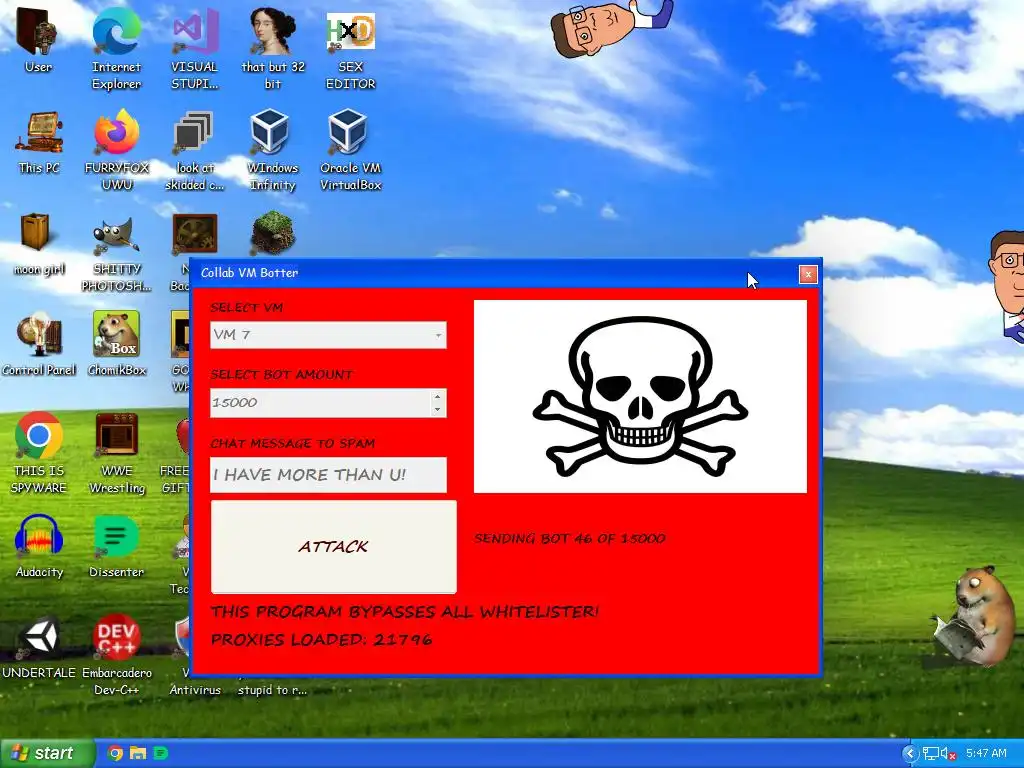Image resolution: width=1024 pixels, height=768 pixels.
Task: Decrease bot amount with down arrow
Action: coord(438,409)
